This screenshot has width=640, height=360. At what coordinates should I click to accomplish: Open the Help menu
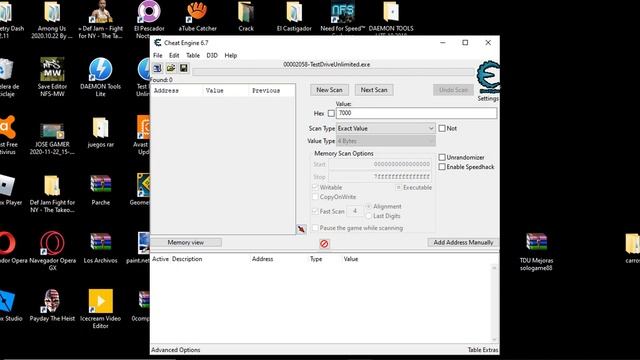tap(231, 56)
